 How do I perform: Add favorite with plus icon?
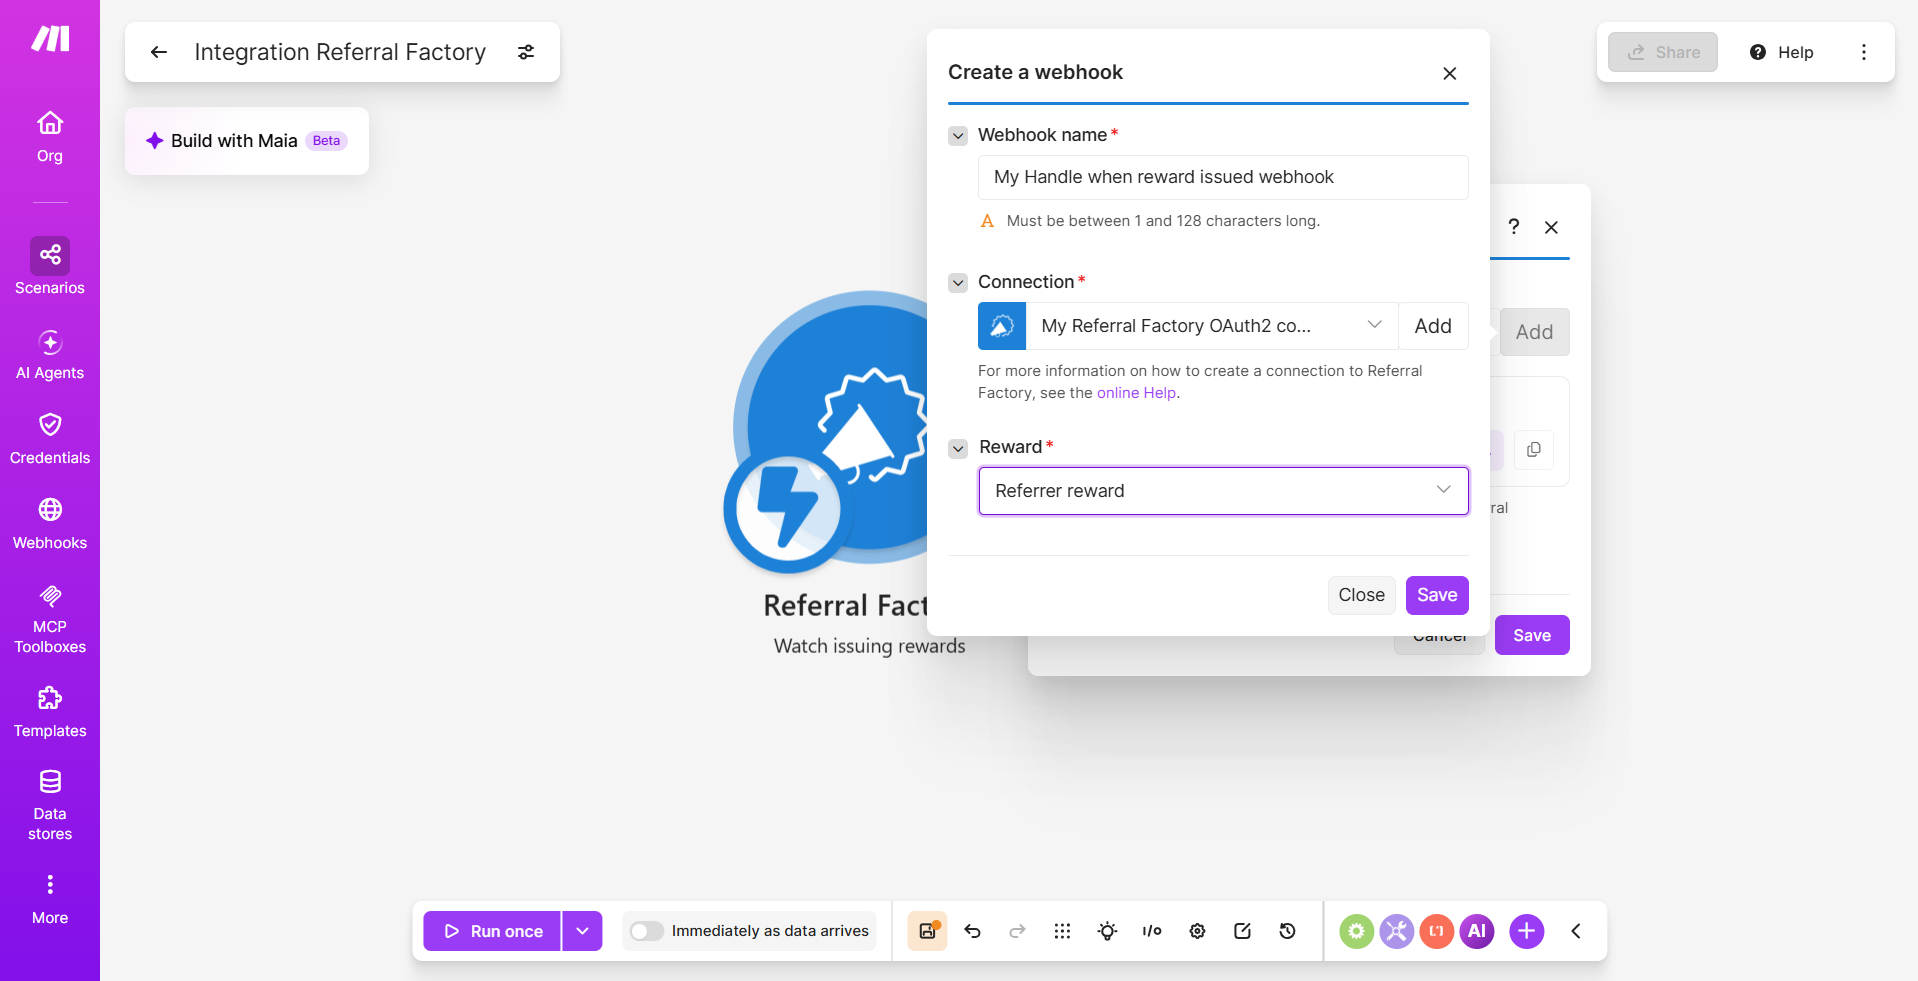tap(1526, 931)
